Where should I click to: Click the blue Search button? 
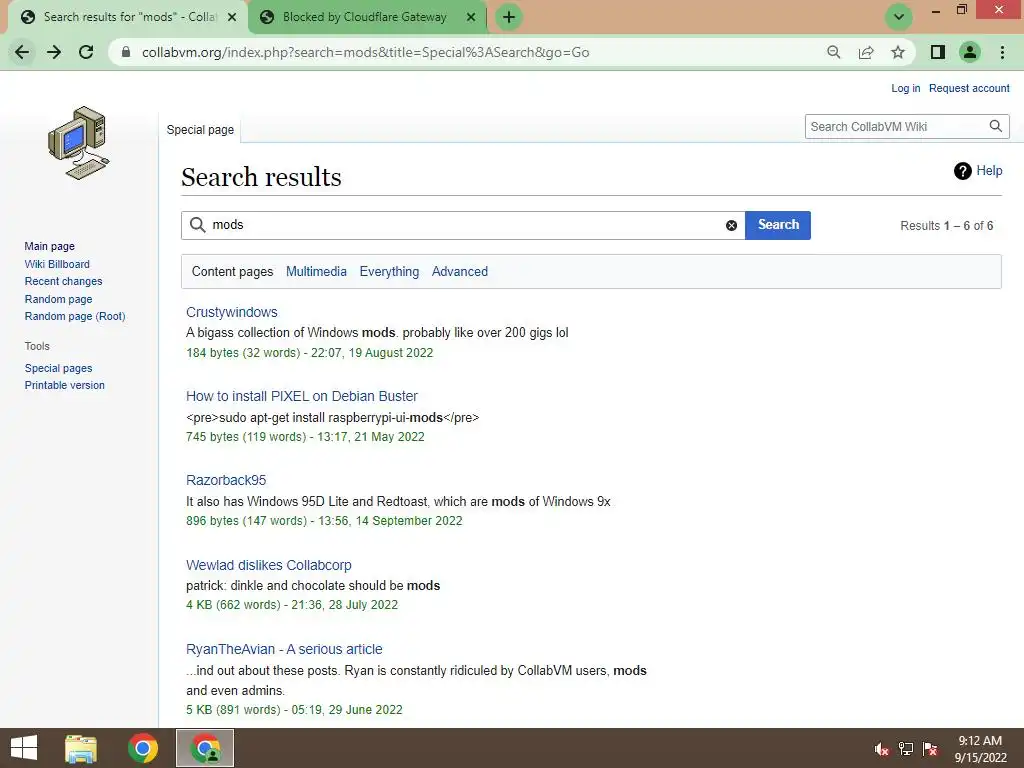tap(778, 225)
